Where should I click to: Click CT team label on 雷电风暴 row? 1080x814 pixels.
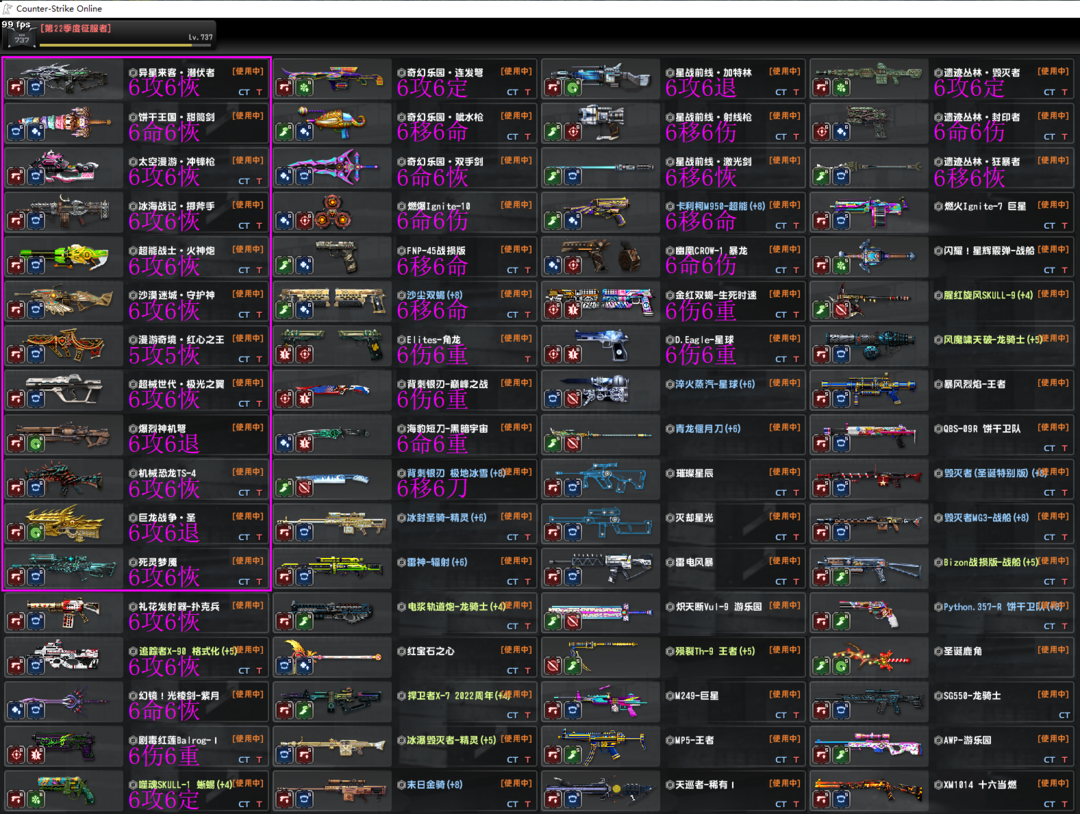(x=780, y=582)
